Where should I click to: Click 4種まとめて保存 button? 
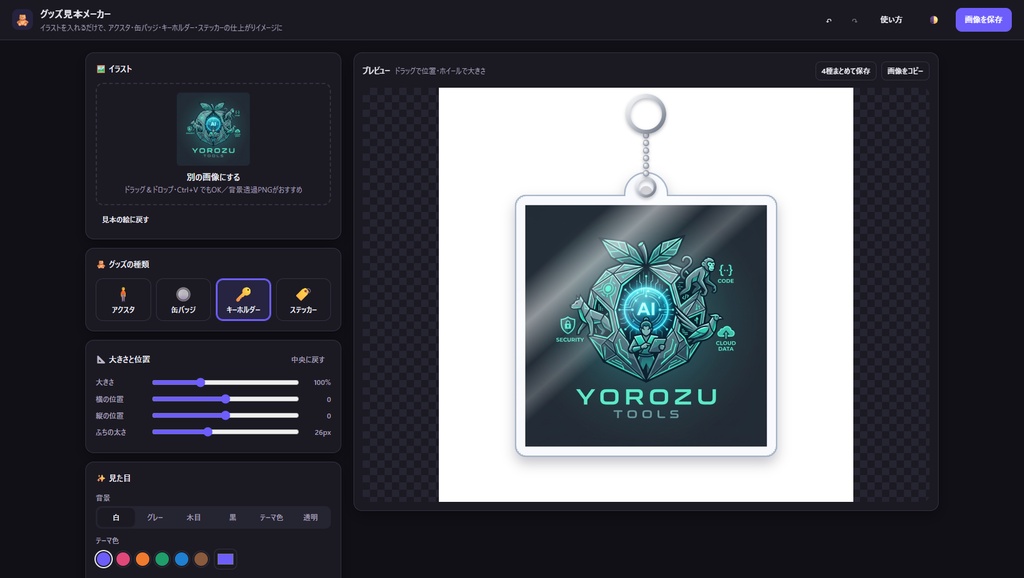pos(846,71)
